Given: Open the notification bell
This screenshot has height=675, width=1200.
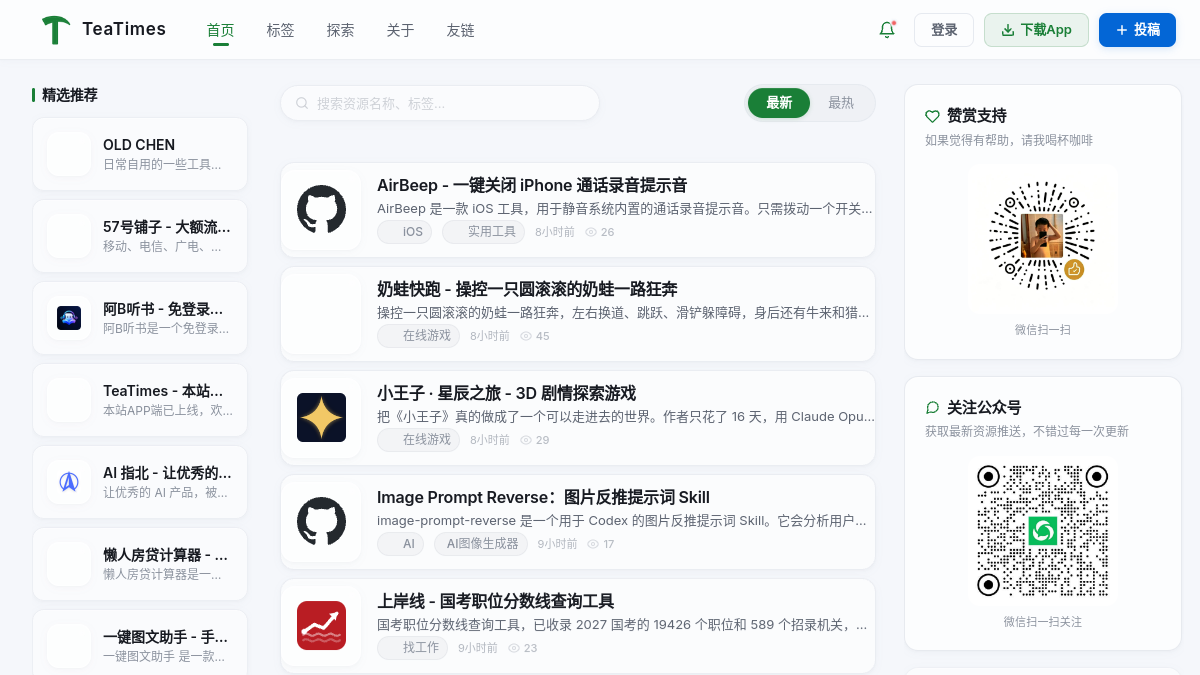Looking at the screenshot, I should click(887, 30).
